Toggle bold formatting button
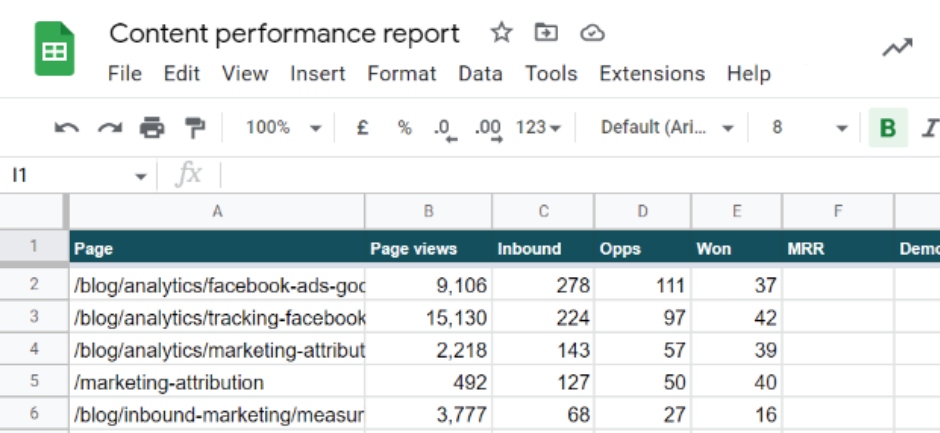940x433 pixels. (x=887, y=128)
